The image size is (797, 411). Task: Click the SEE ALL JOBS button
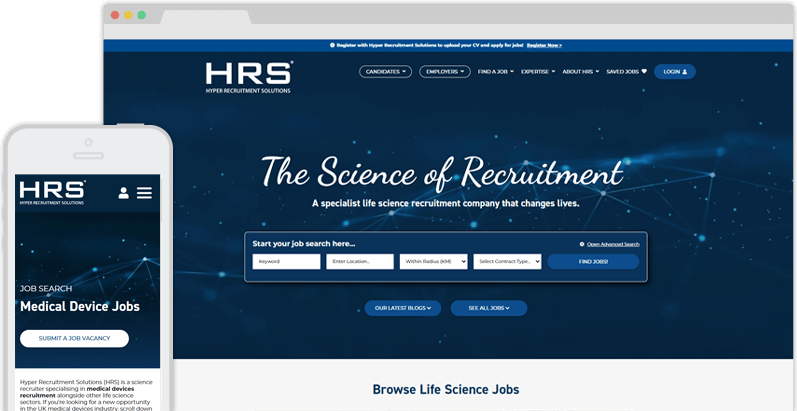488,308
